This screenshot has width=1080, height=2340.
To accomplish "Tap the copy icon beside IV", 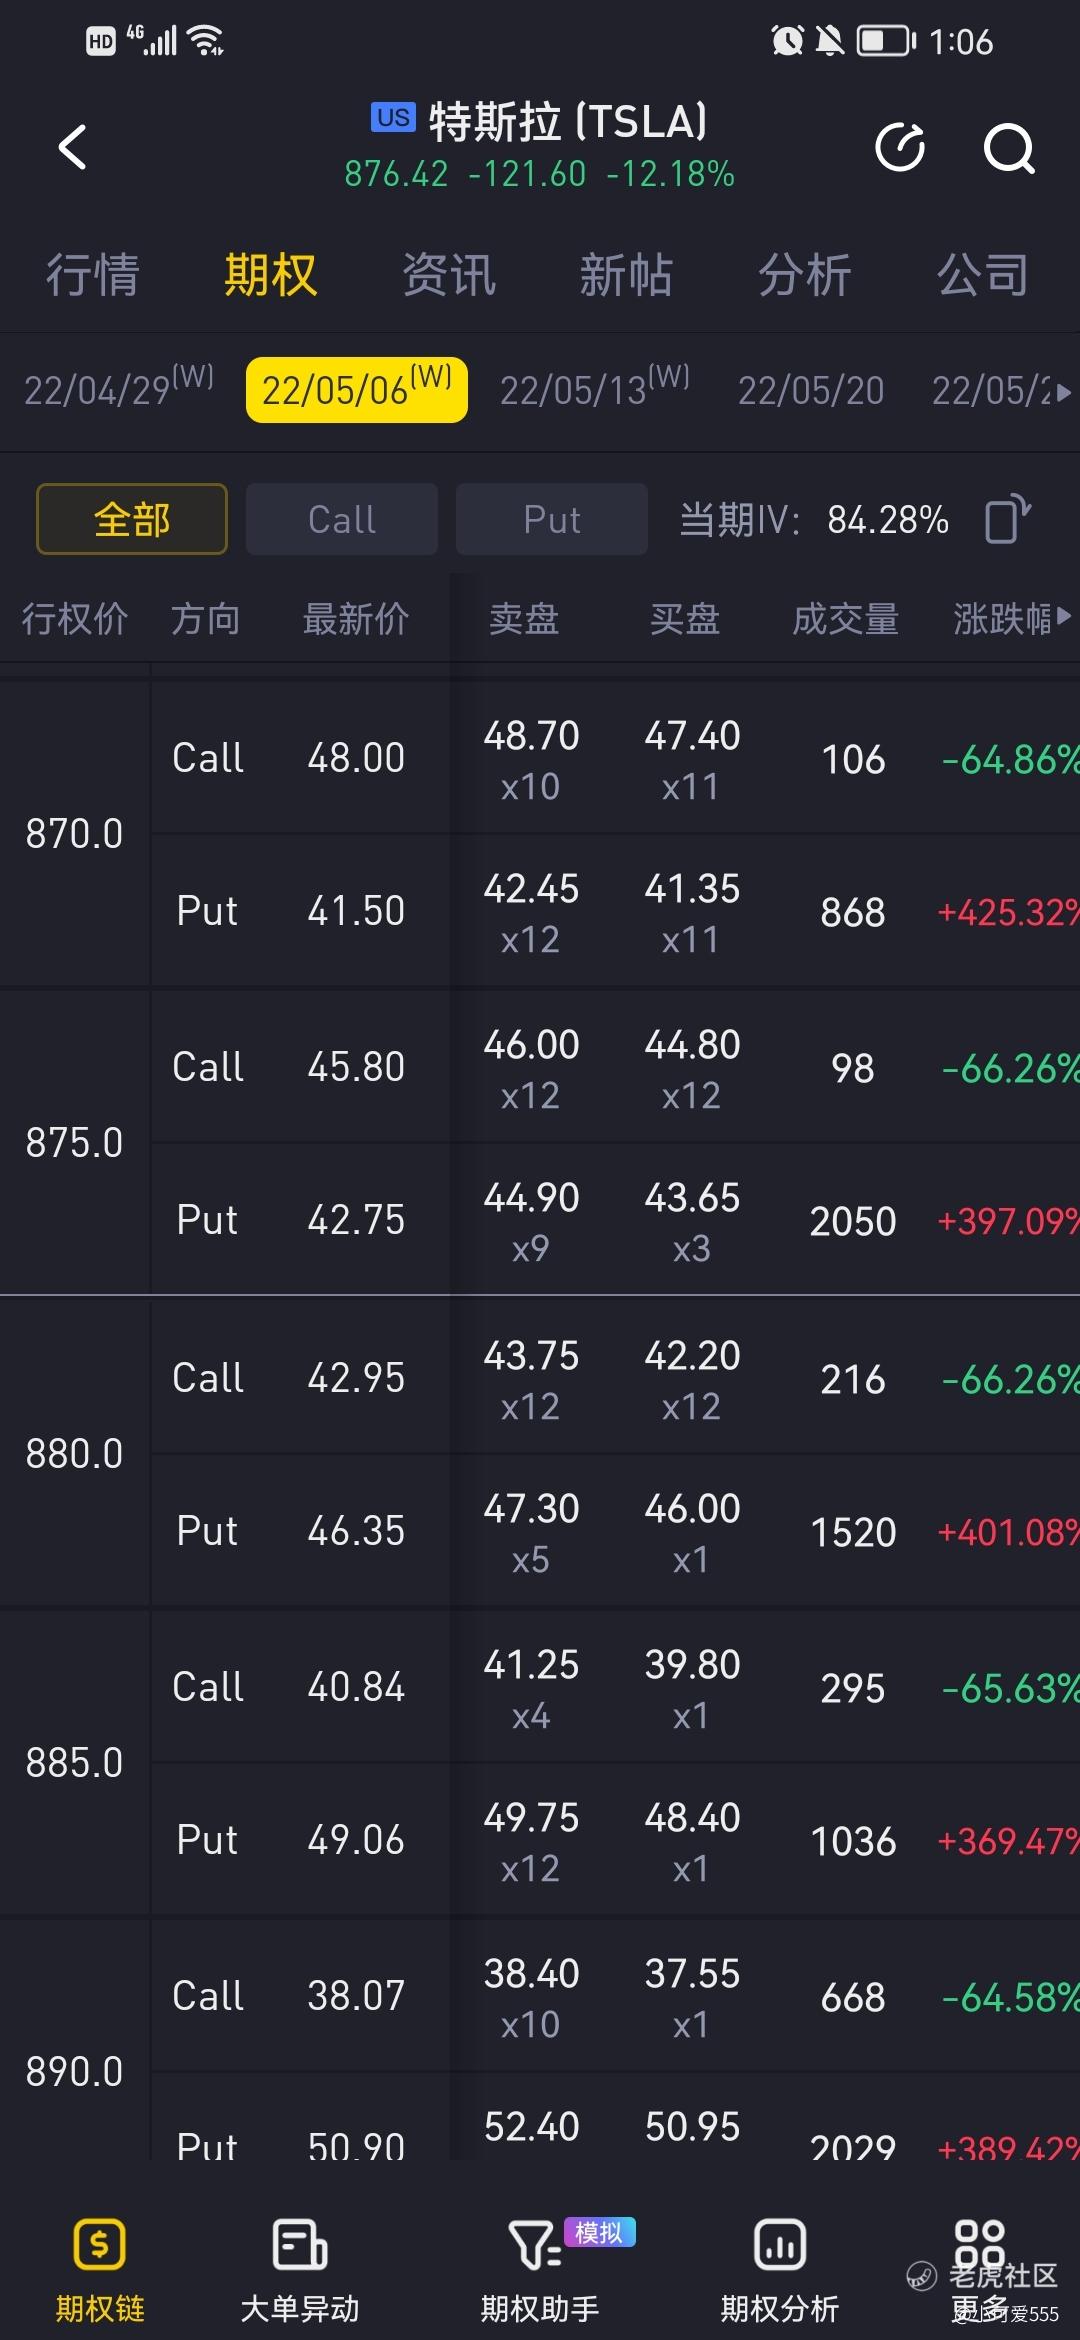I will (x=1006, y=519).
